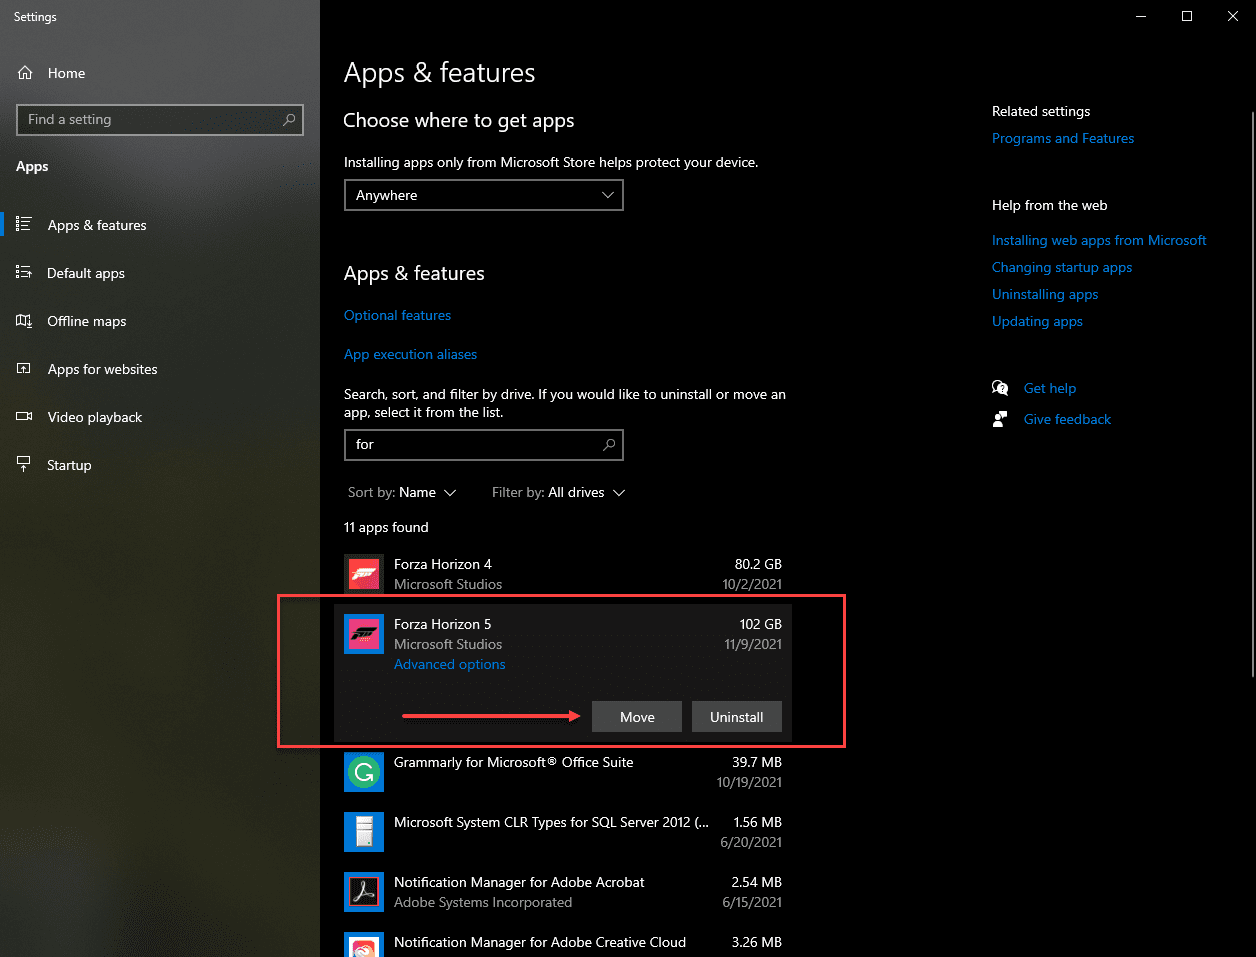The image size is (1256, 957).
Task: Open the Anywhere app source dropdown
Action: (483, 195)
